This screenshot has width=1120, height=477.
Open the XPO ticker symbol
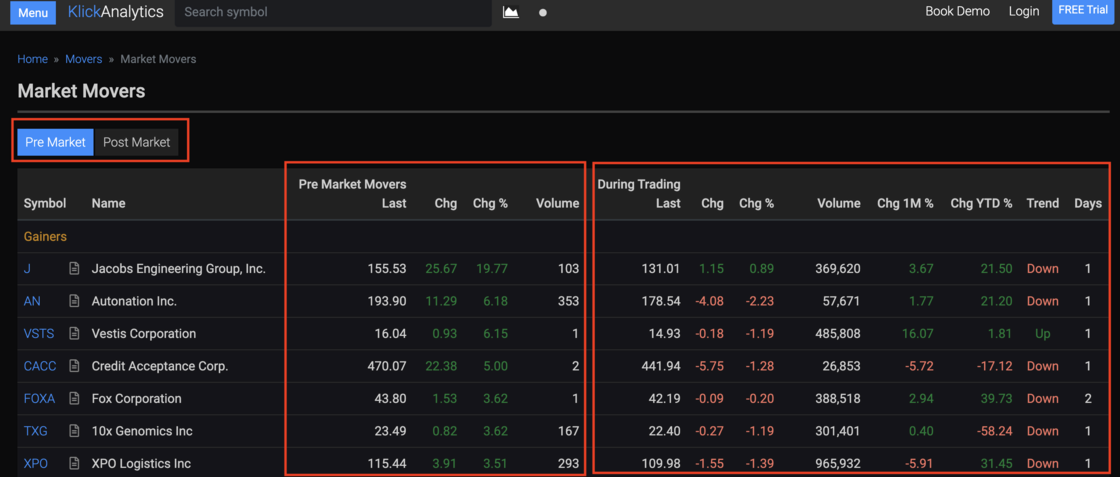36,463
